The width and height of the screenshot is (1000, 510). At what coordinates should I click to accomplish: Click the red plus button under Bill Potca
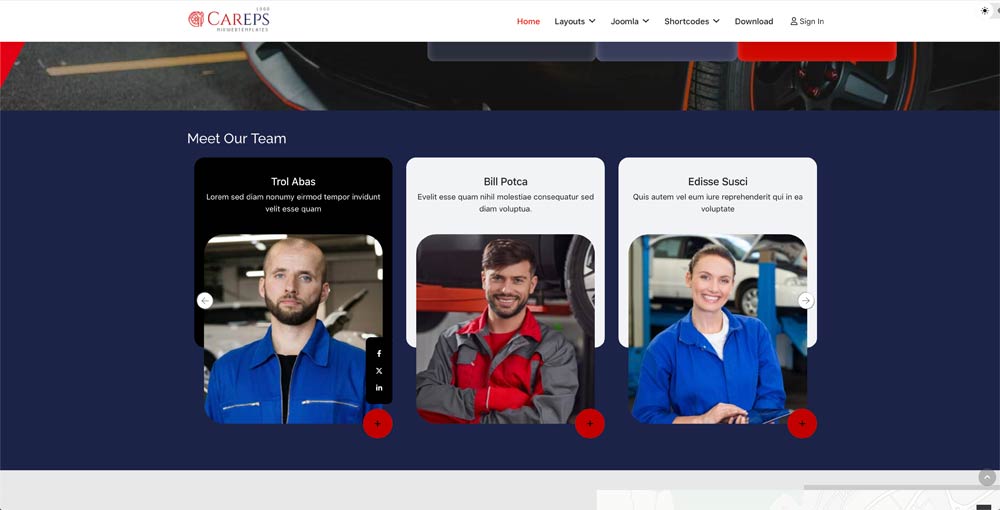coord(590,424)
